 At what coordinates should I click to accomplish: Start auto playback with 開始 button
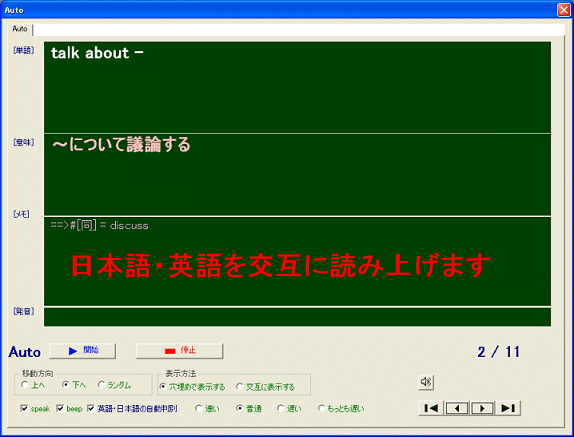[x=83, y=351]
